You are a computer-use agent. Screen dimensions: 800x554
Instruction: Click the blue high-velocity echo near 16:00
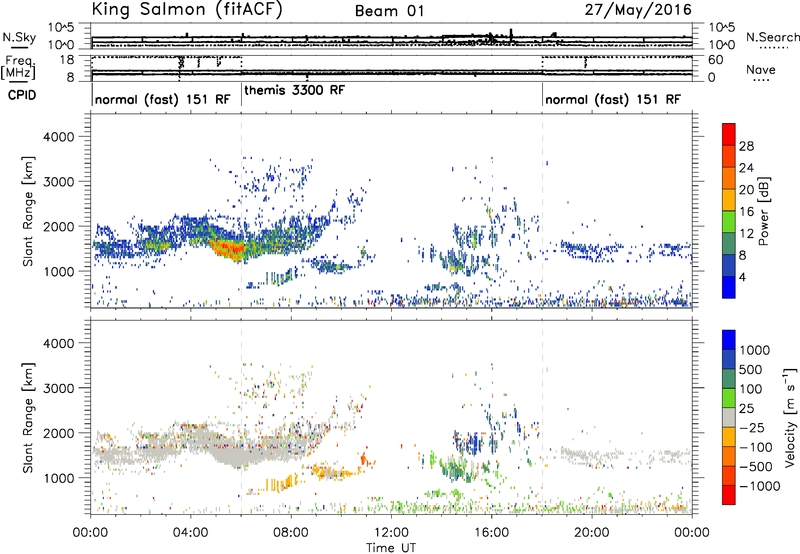tap(476, 442)
